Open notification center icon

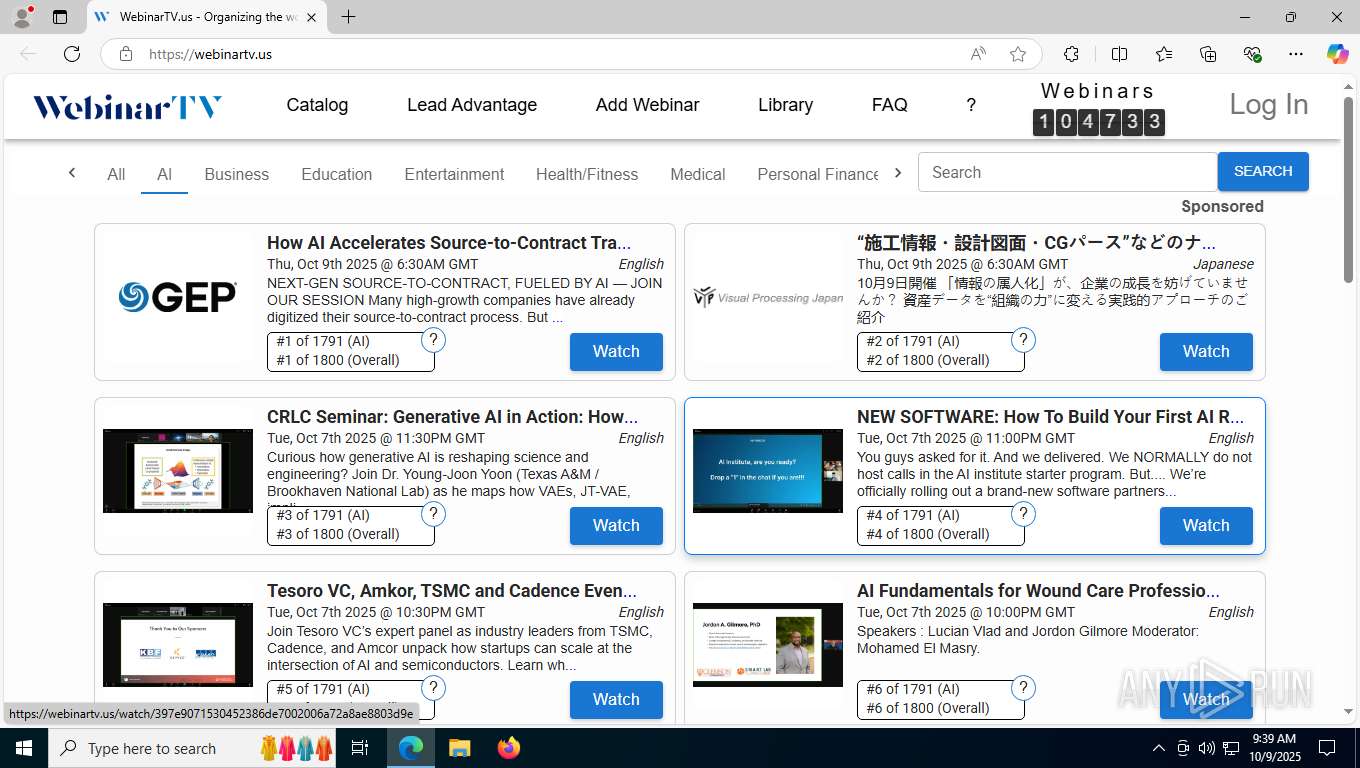click(x=1327, y=748)
